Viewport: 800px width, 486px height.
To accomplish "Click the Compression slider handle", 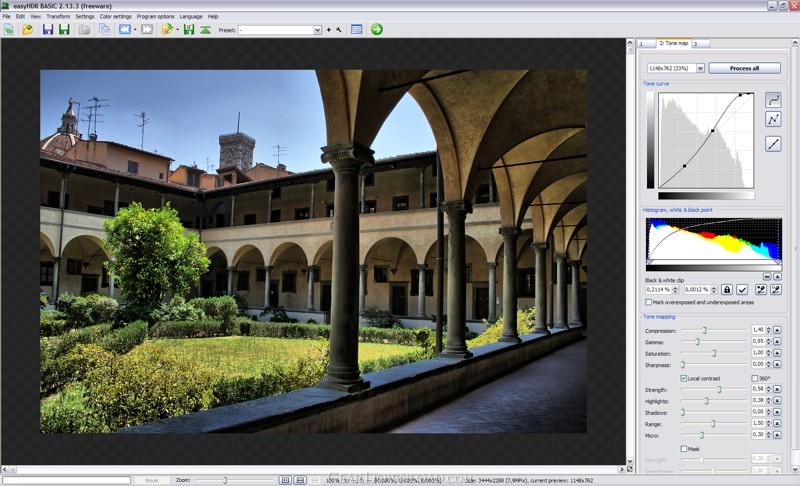I will (x=704, y=330).
